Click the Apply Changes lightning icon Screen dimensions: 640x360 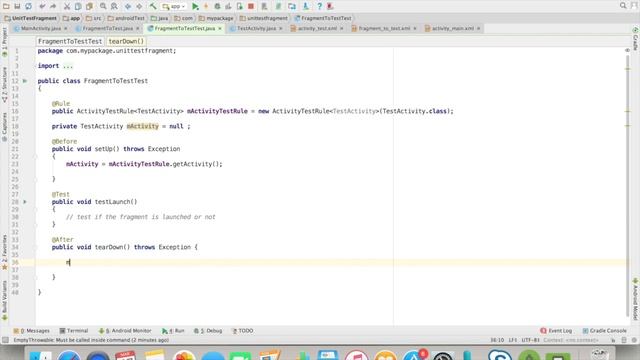click(x=206, y=6)
